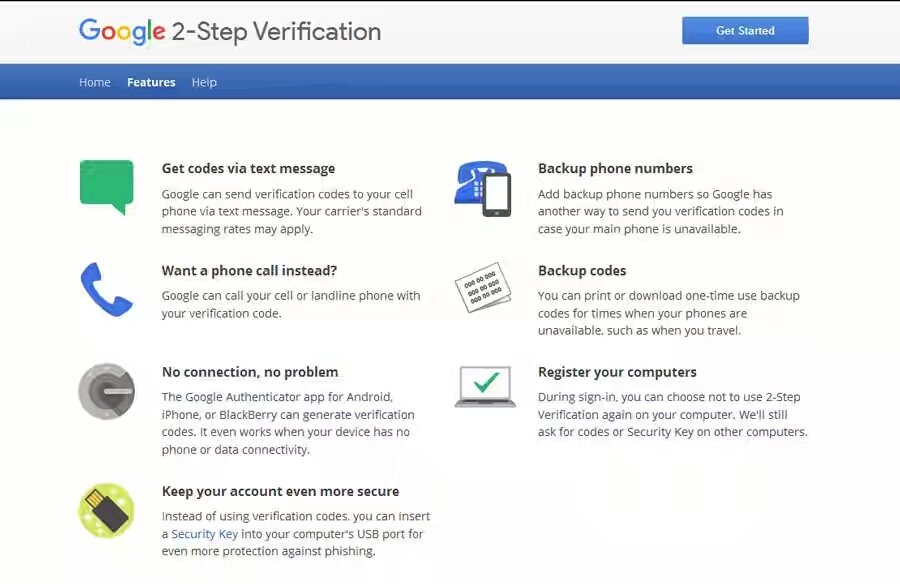
Task: Select the printed backup codes icon
Action: tap(483, 287)
